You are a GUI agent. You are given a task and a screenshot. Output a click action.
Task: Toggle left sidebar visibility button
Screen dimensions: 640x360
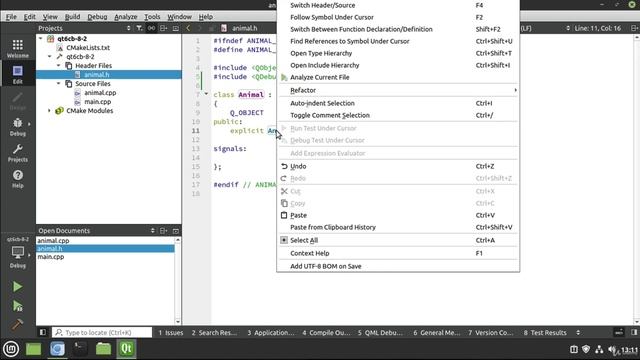[x=42, y=332]
